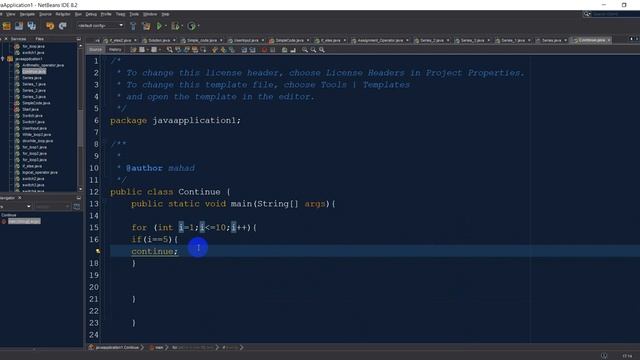The width and height of the screenshot is (640, 360).
Task: Collapse the javaapplication1 package node
Action: 3,59
